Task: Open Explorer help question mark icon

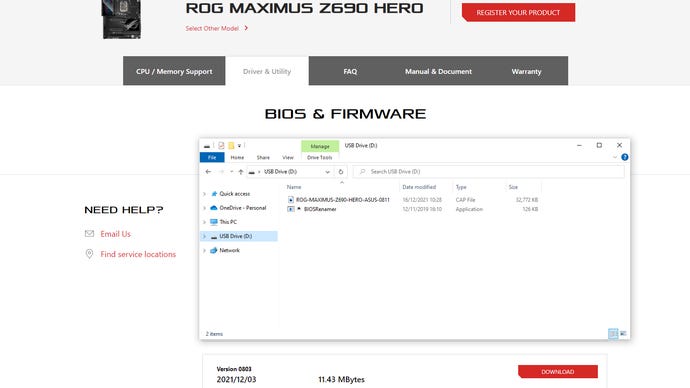Action: (624, 157)
